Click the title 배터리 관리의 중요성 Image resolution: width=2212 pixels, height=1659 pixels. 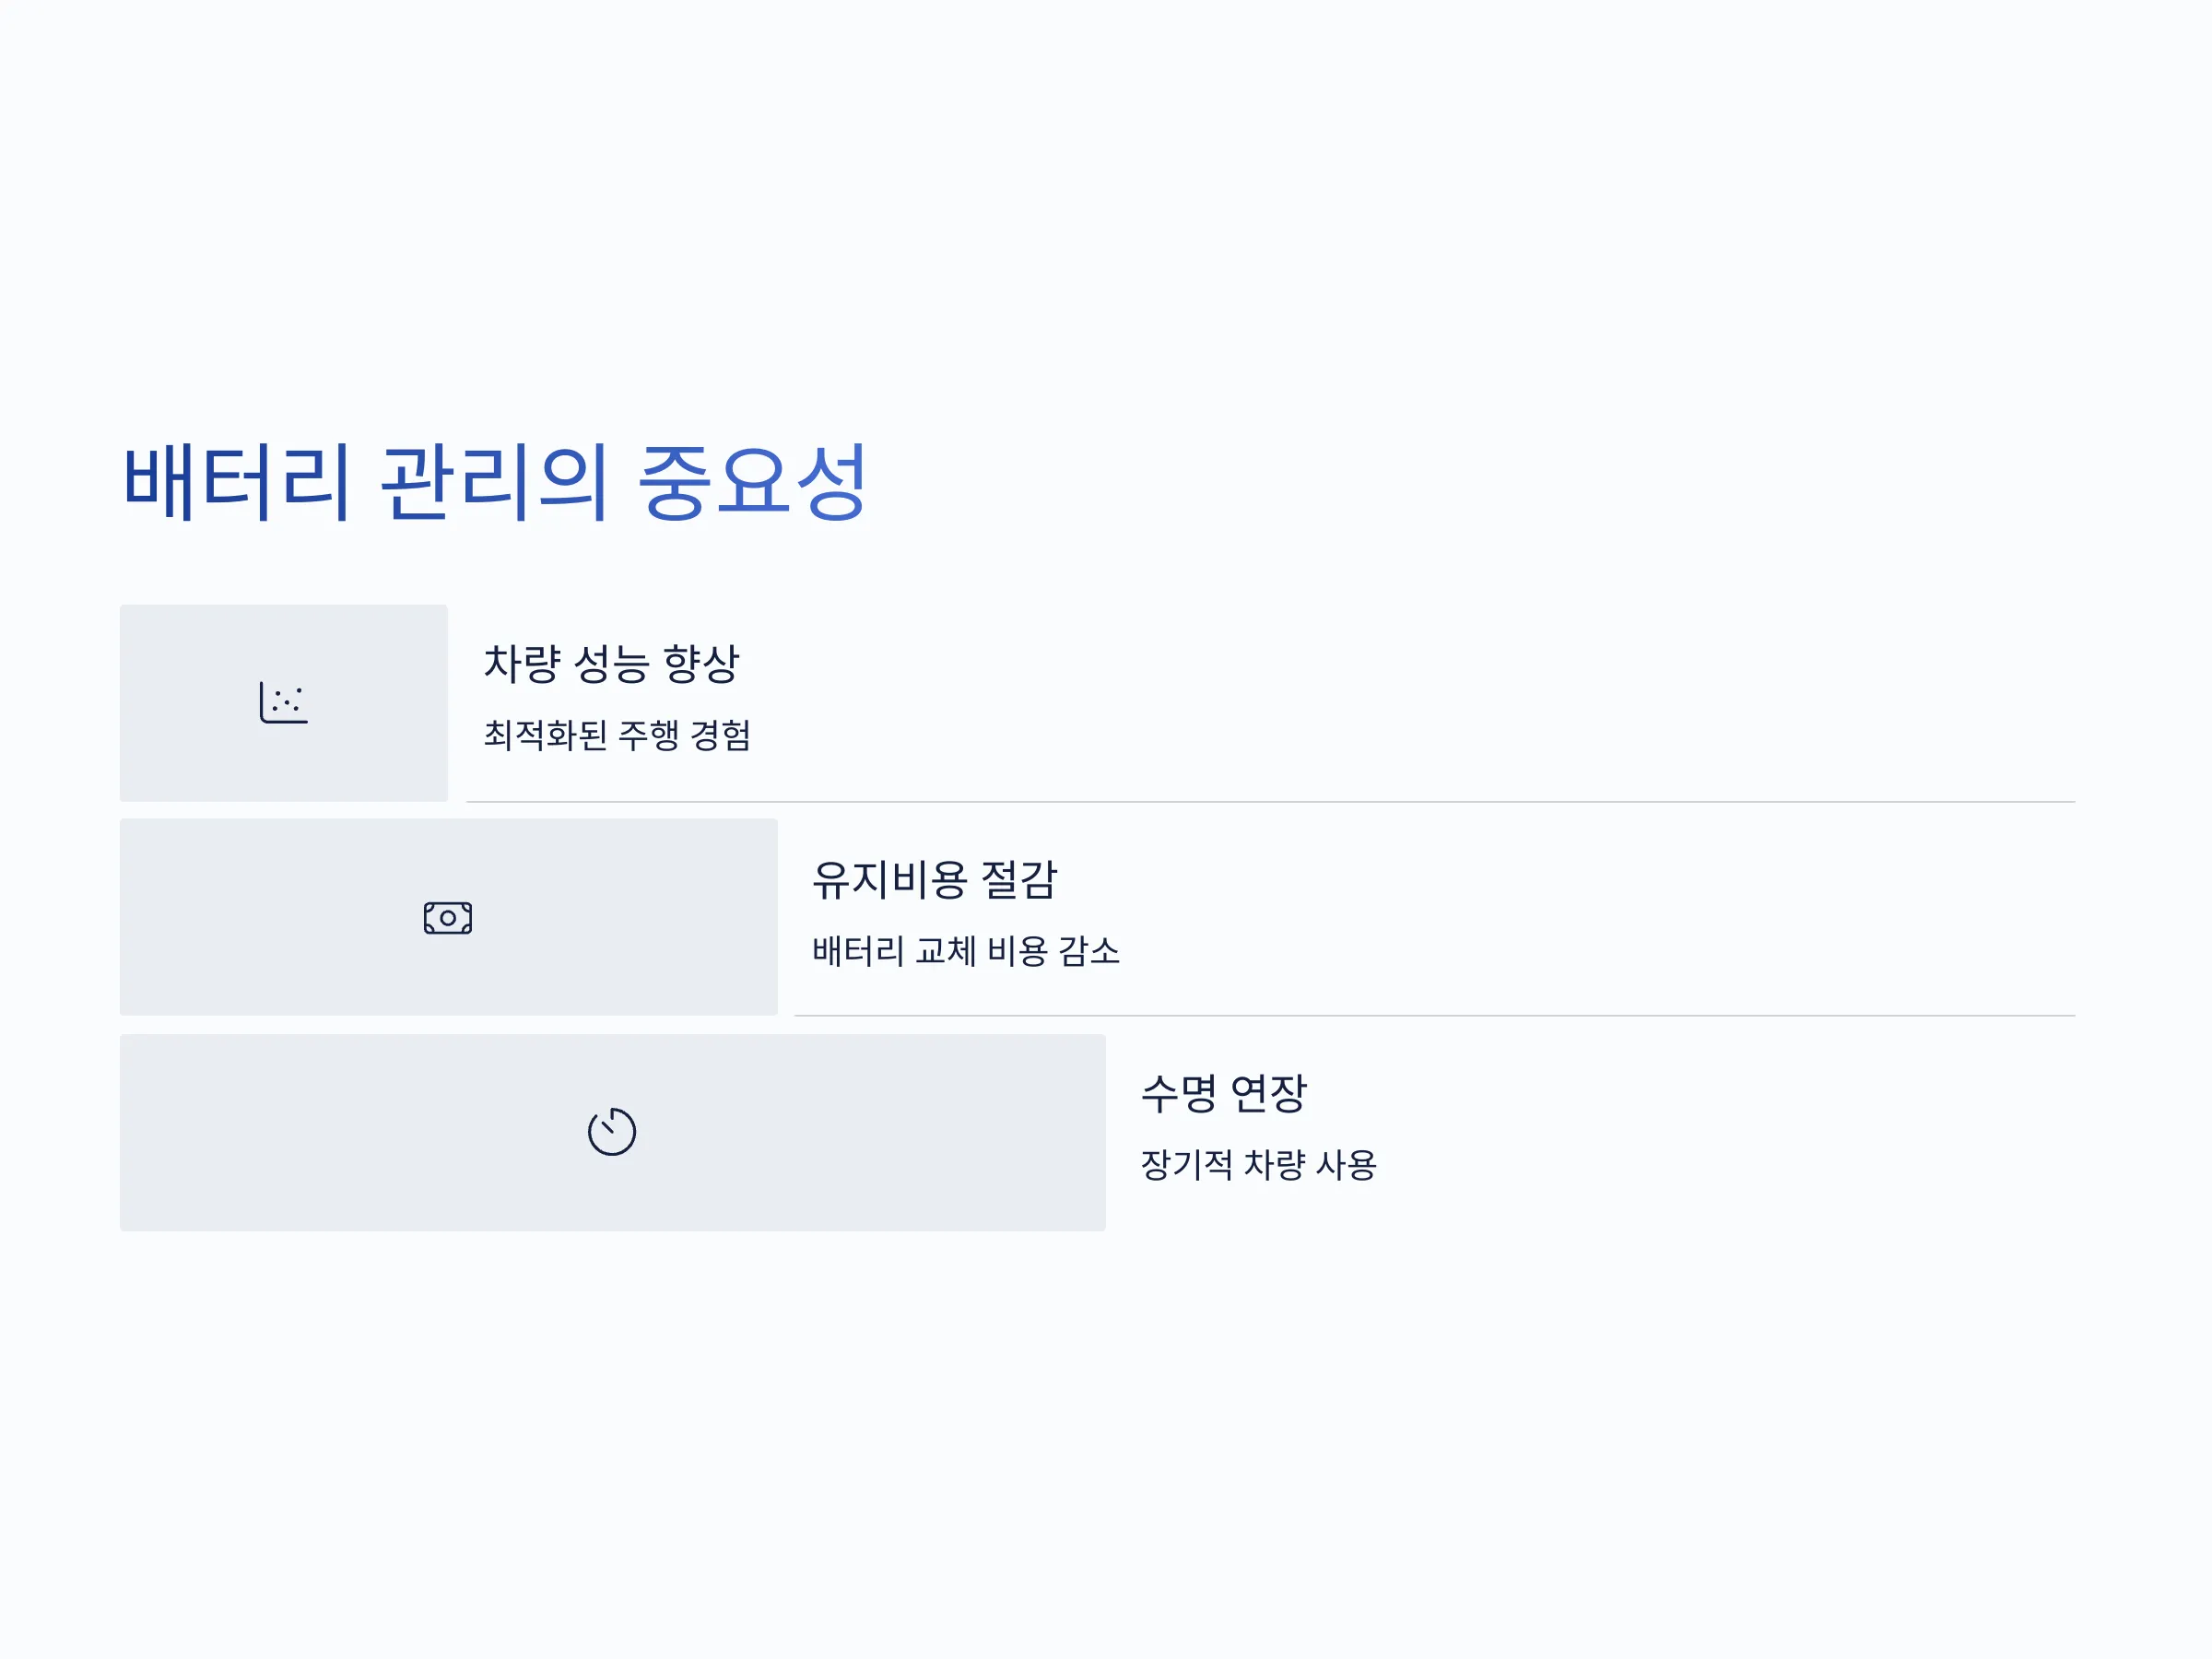494,482
